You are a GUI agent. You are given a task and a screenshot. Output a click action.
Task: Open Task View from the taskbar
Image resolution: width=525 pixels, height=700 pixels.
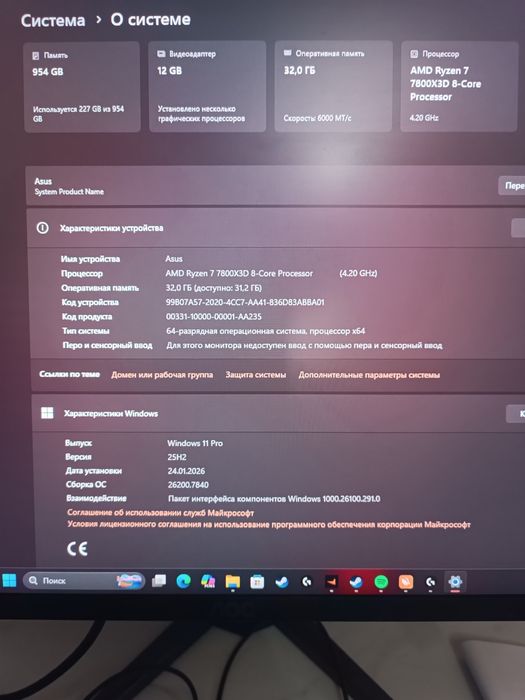pyautogui.click(x=159, y=581)
